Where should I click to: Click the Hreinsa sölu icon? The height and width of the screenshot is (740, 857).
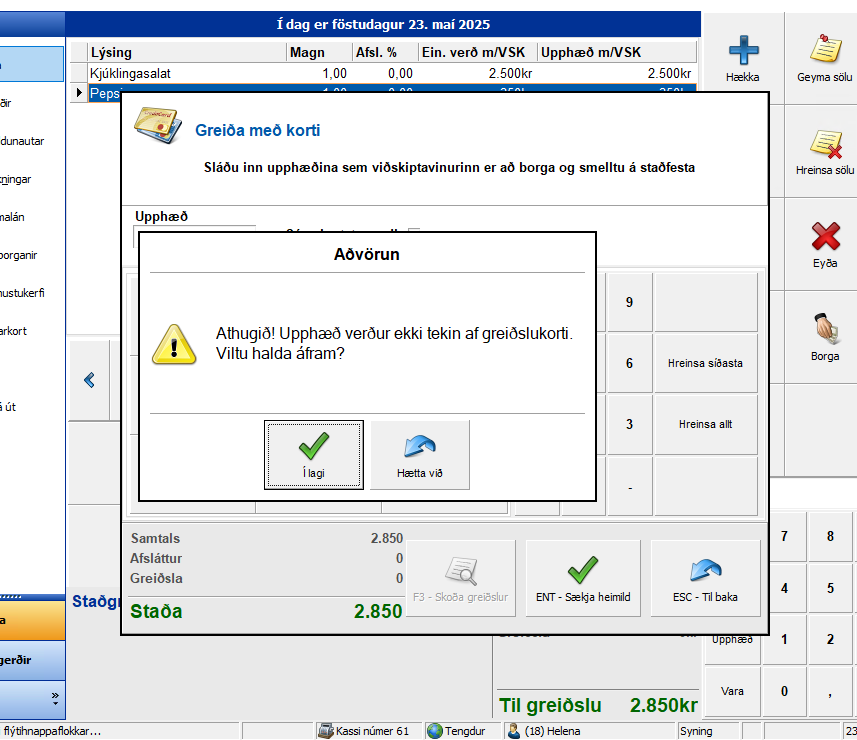pyautogui.click(x=825, y=144)
